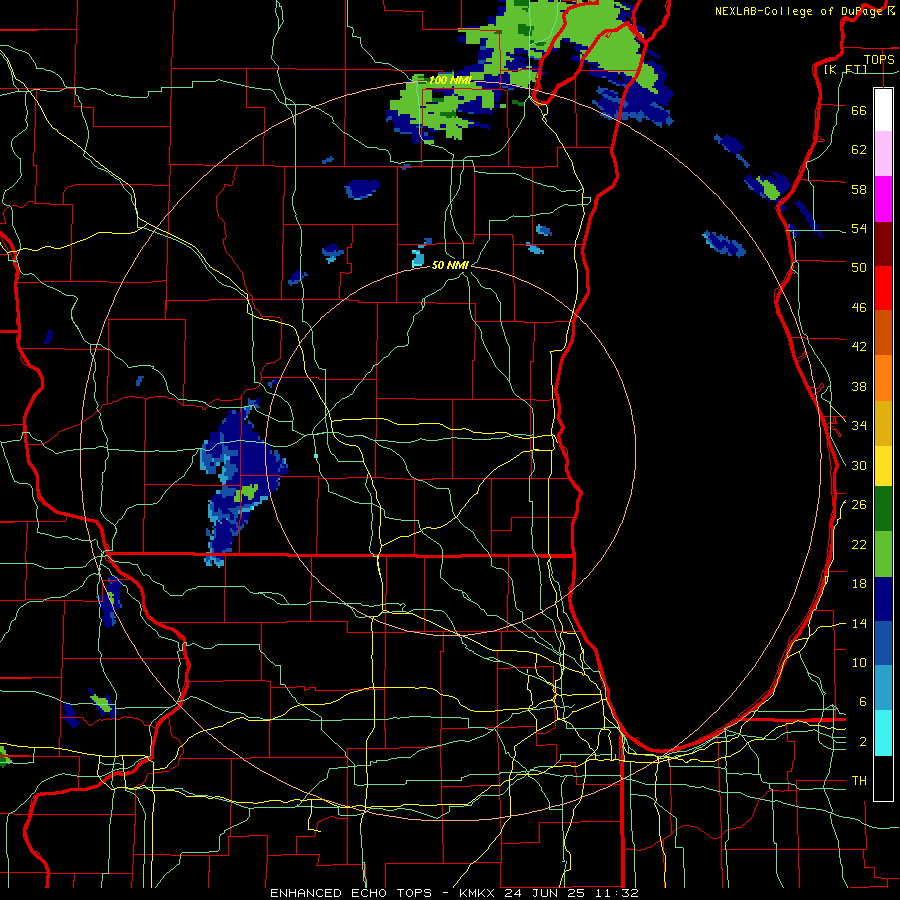Click the 34 legend value
Image resolution: width=900 pixels, height=900 pixels.
859,426
